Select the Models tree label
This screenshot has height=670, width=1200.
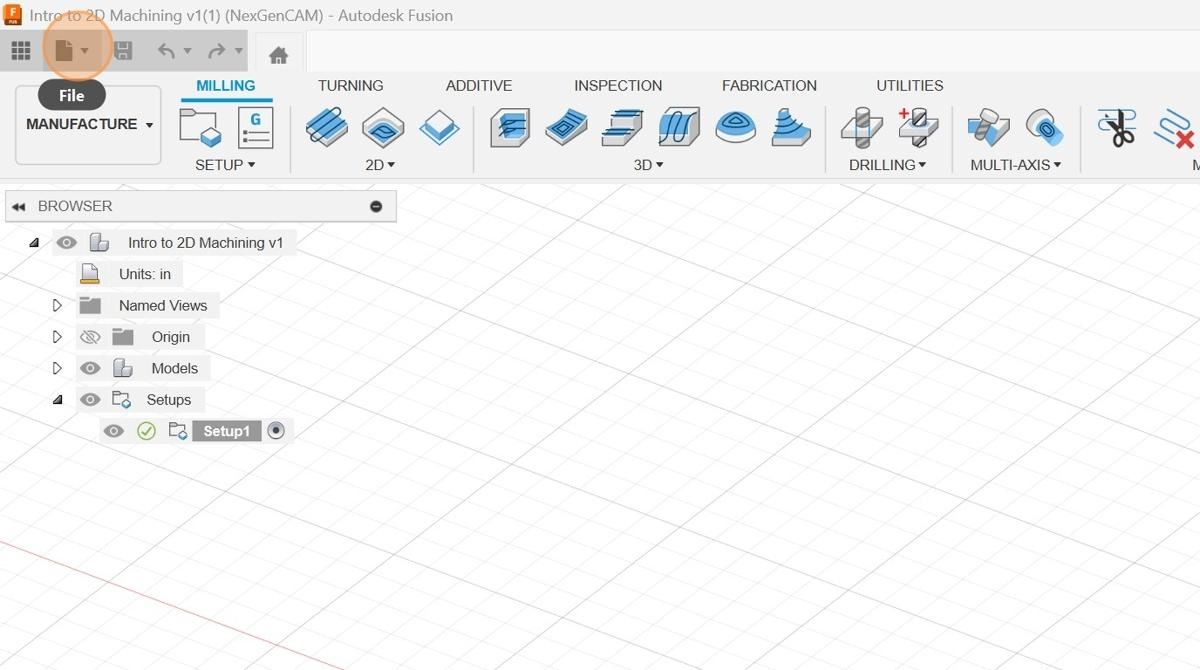[x=174, y=368]
